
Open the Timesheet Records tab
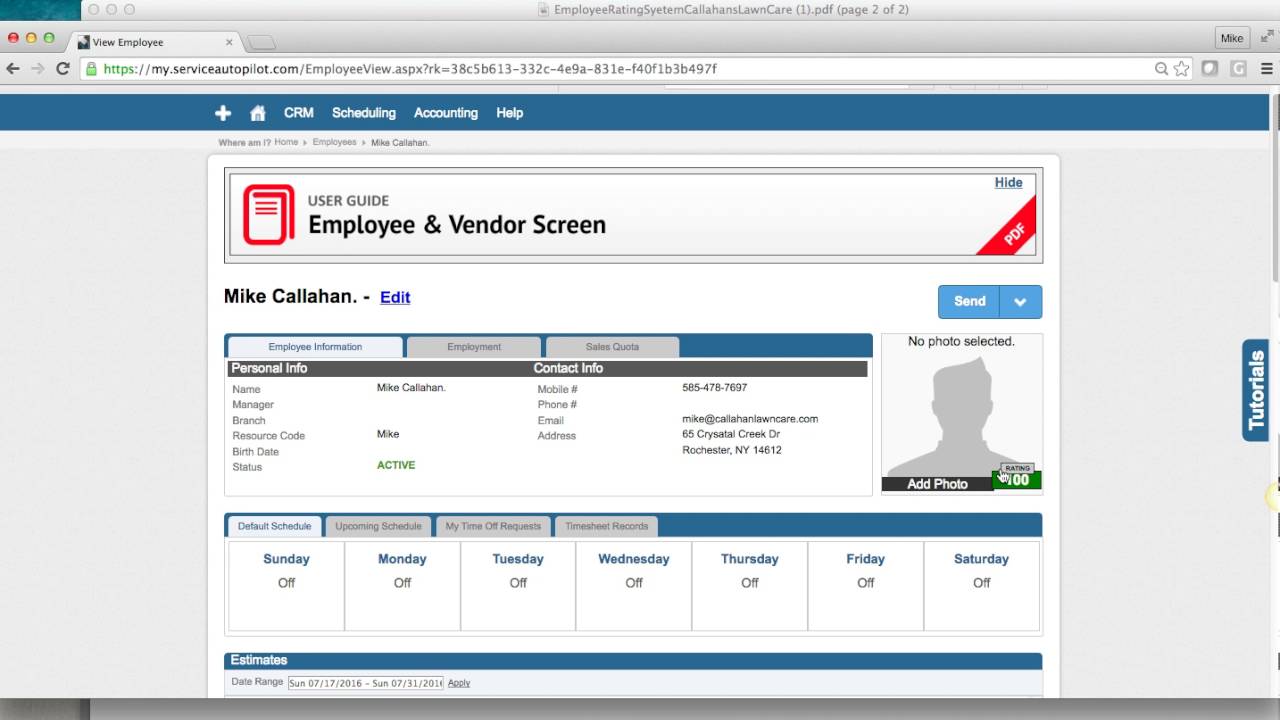606,526
